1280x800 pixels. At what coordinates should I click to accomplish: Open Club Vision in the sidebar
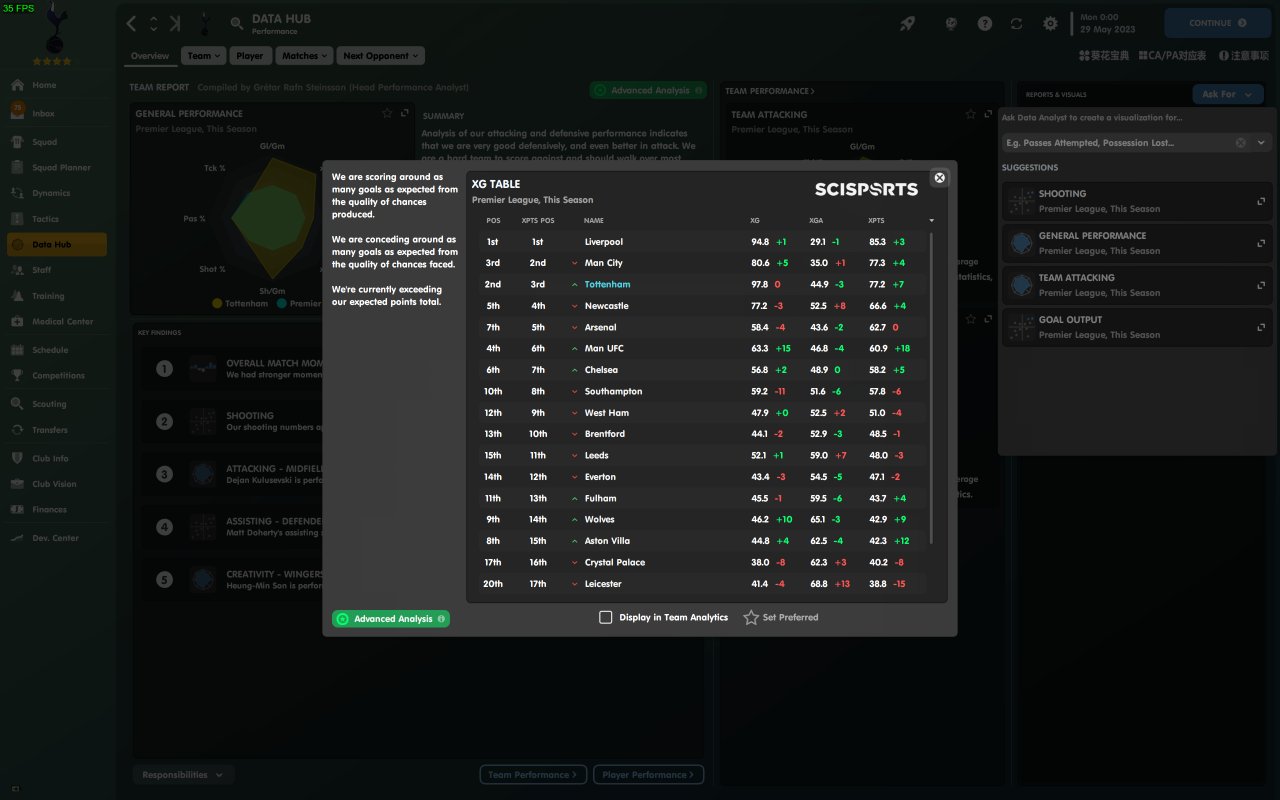[x=55, y=484]
